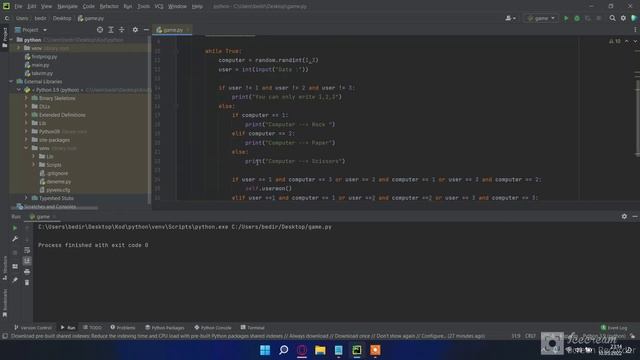Go to next highlighted warning arrow
640x360 pixels.
635,41
